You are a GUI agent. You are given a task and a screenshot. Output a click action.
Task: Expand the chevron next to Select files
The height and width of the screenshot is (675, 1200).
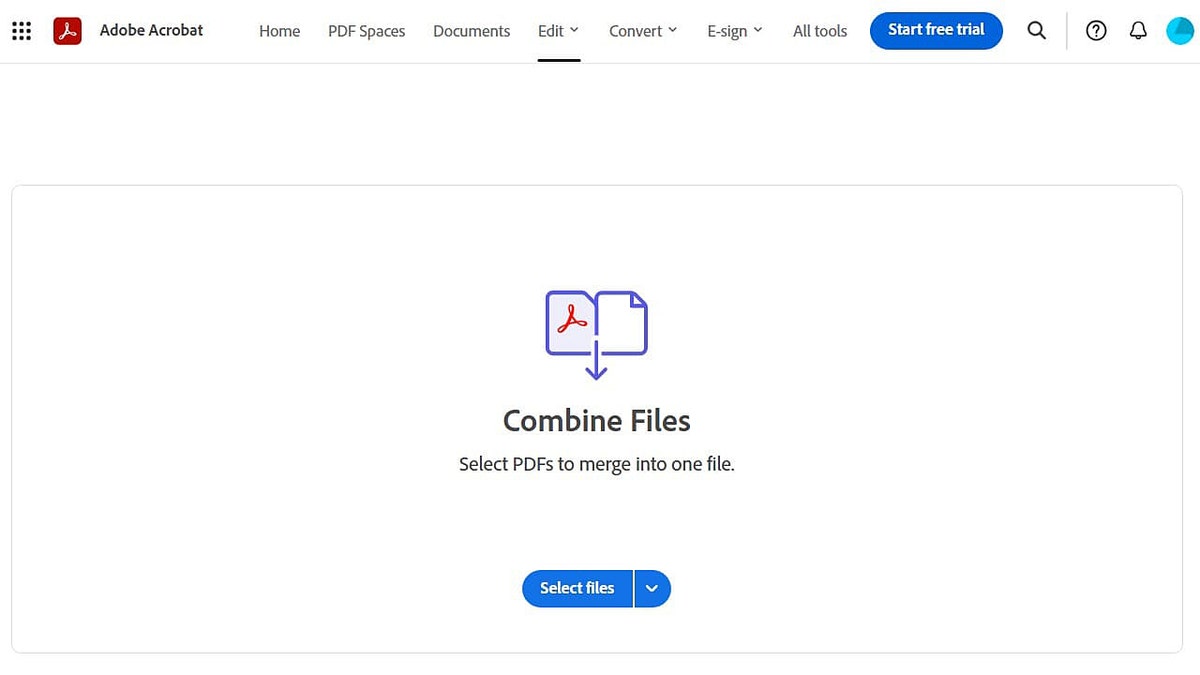click(652, 588)
